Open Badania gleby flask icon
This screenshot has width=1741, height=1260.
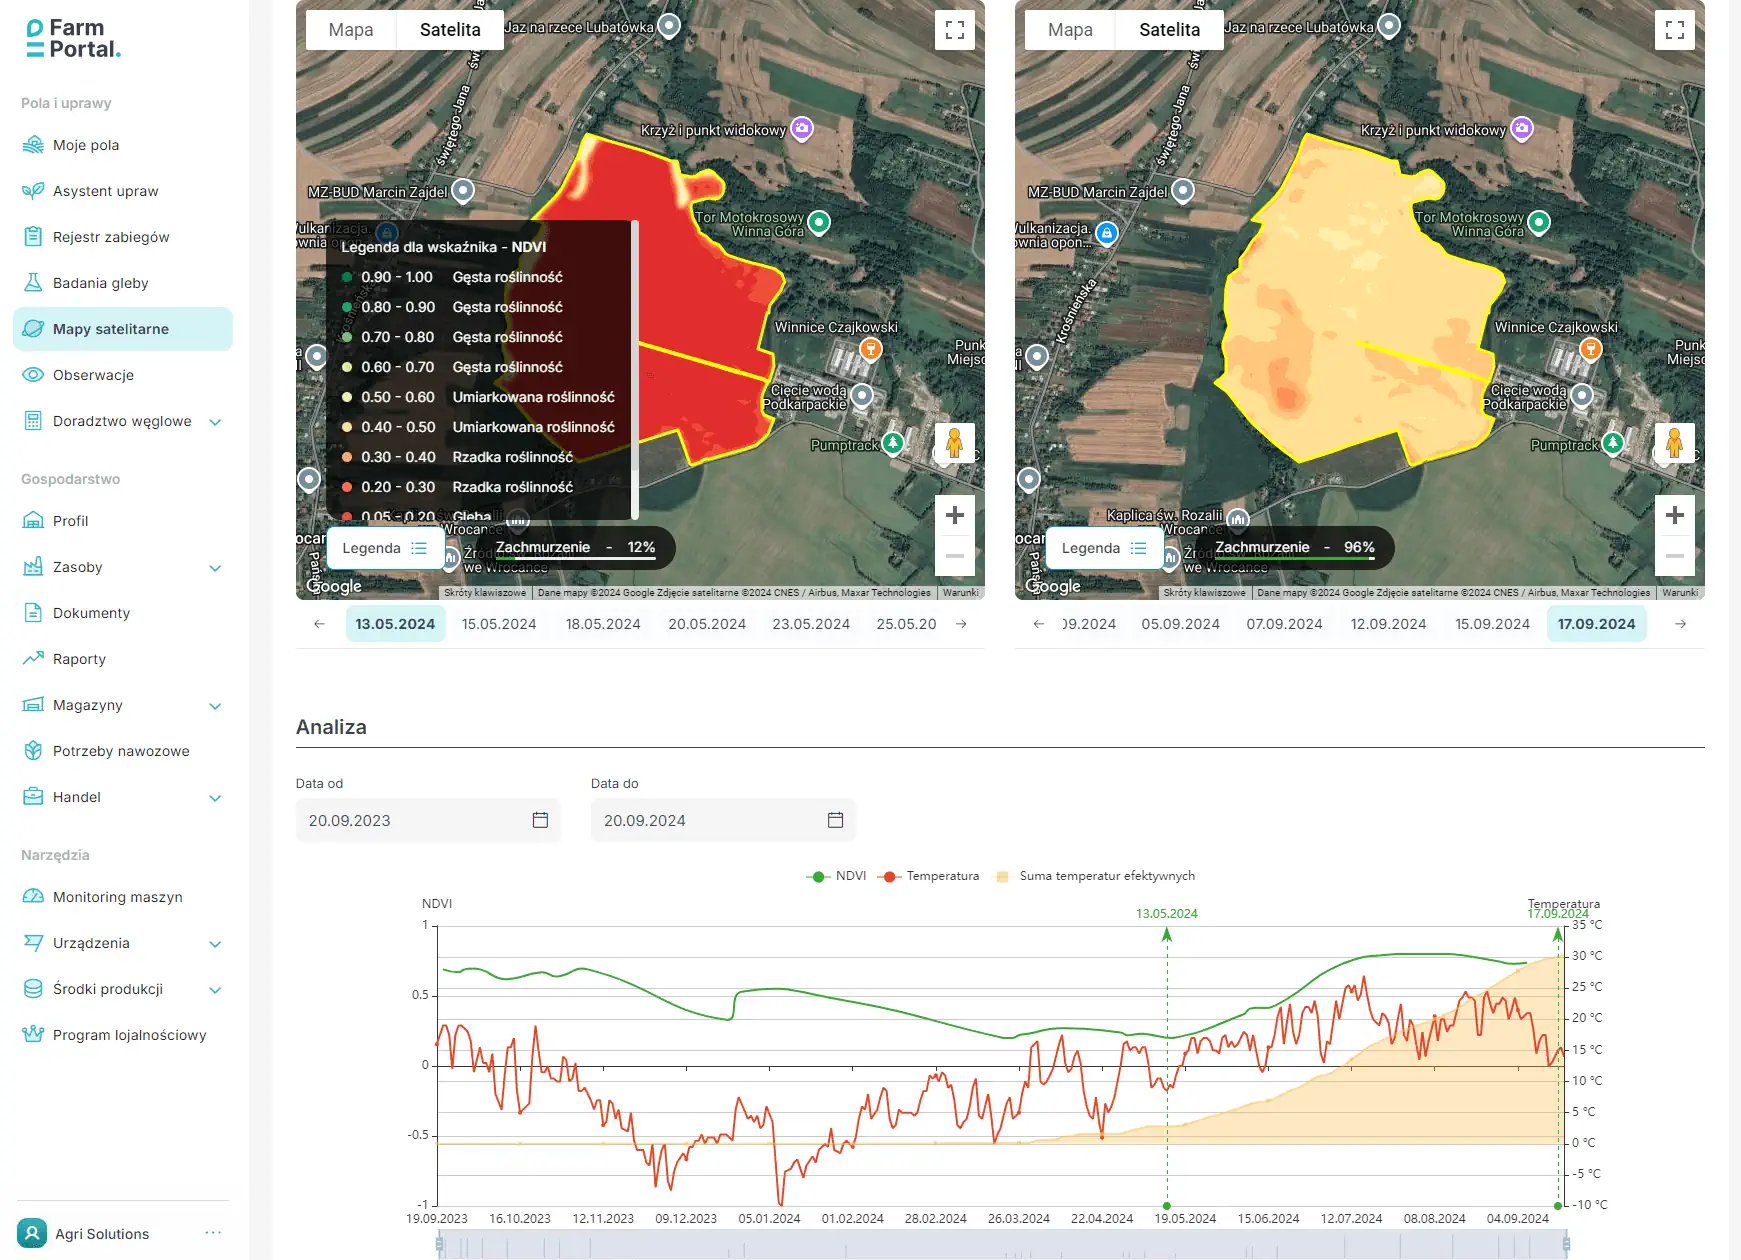click(33, 283)
